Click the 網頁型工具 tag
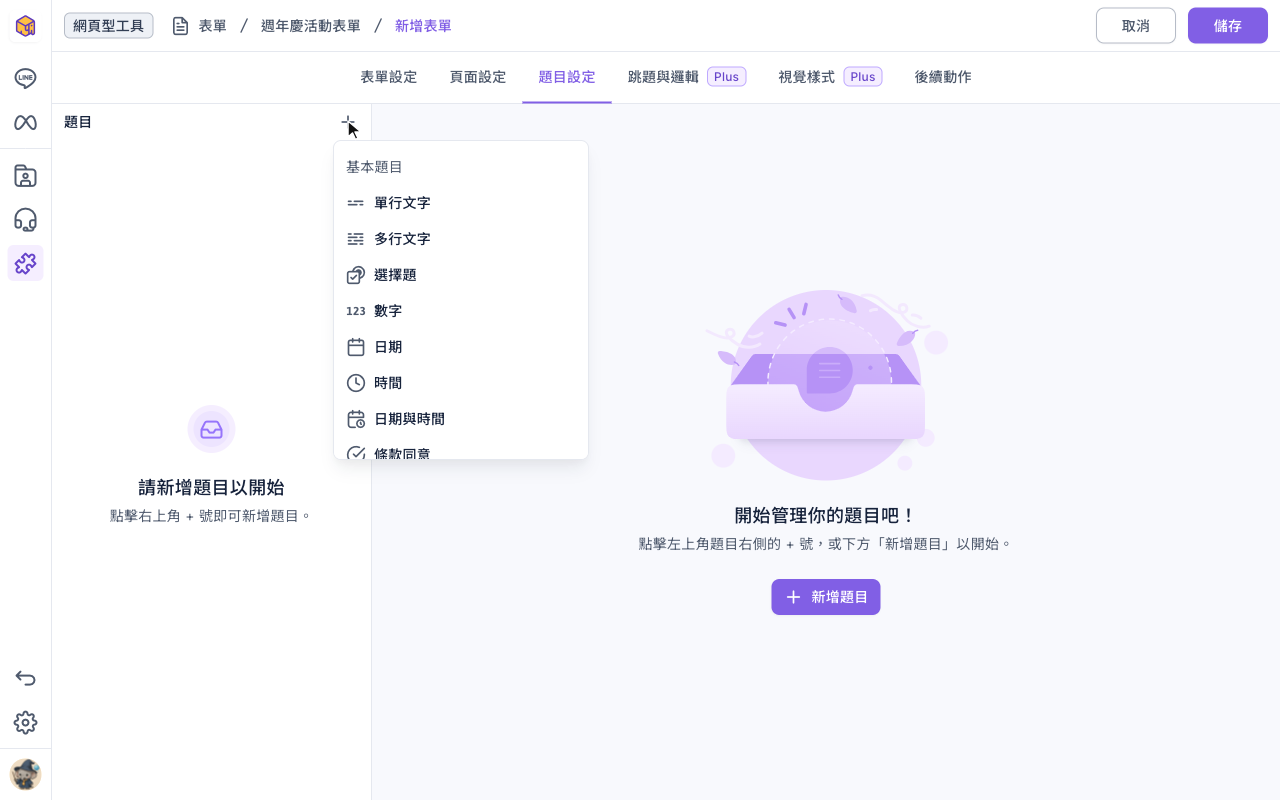The image size is (1280, 800). click(108, 26)
